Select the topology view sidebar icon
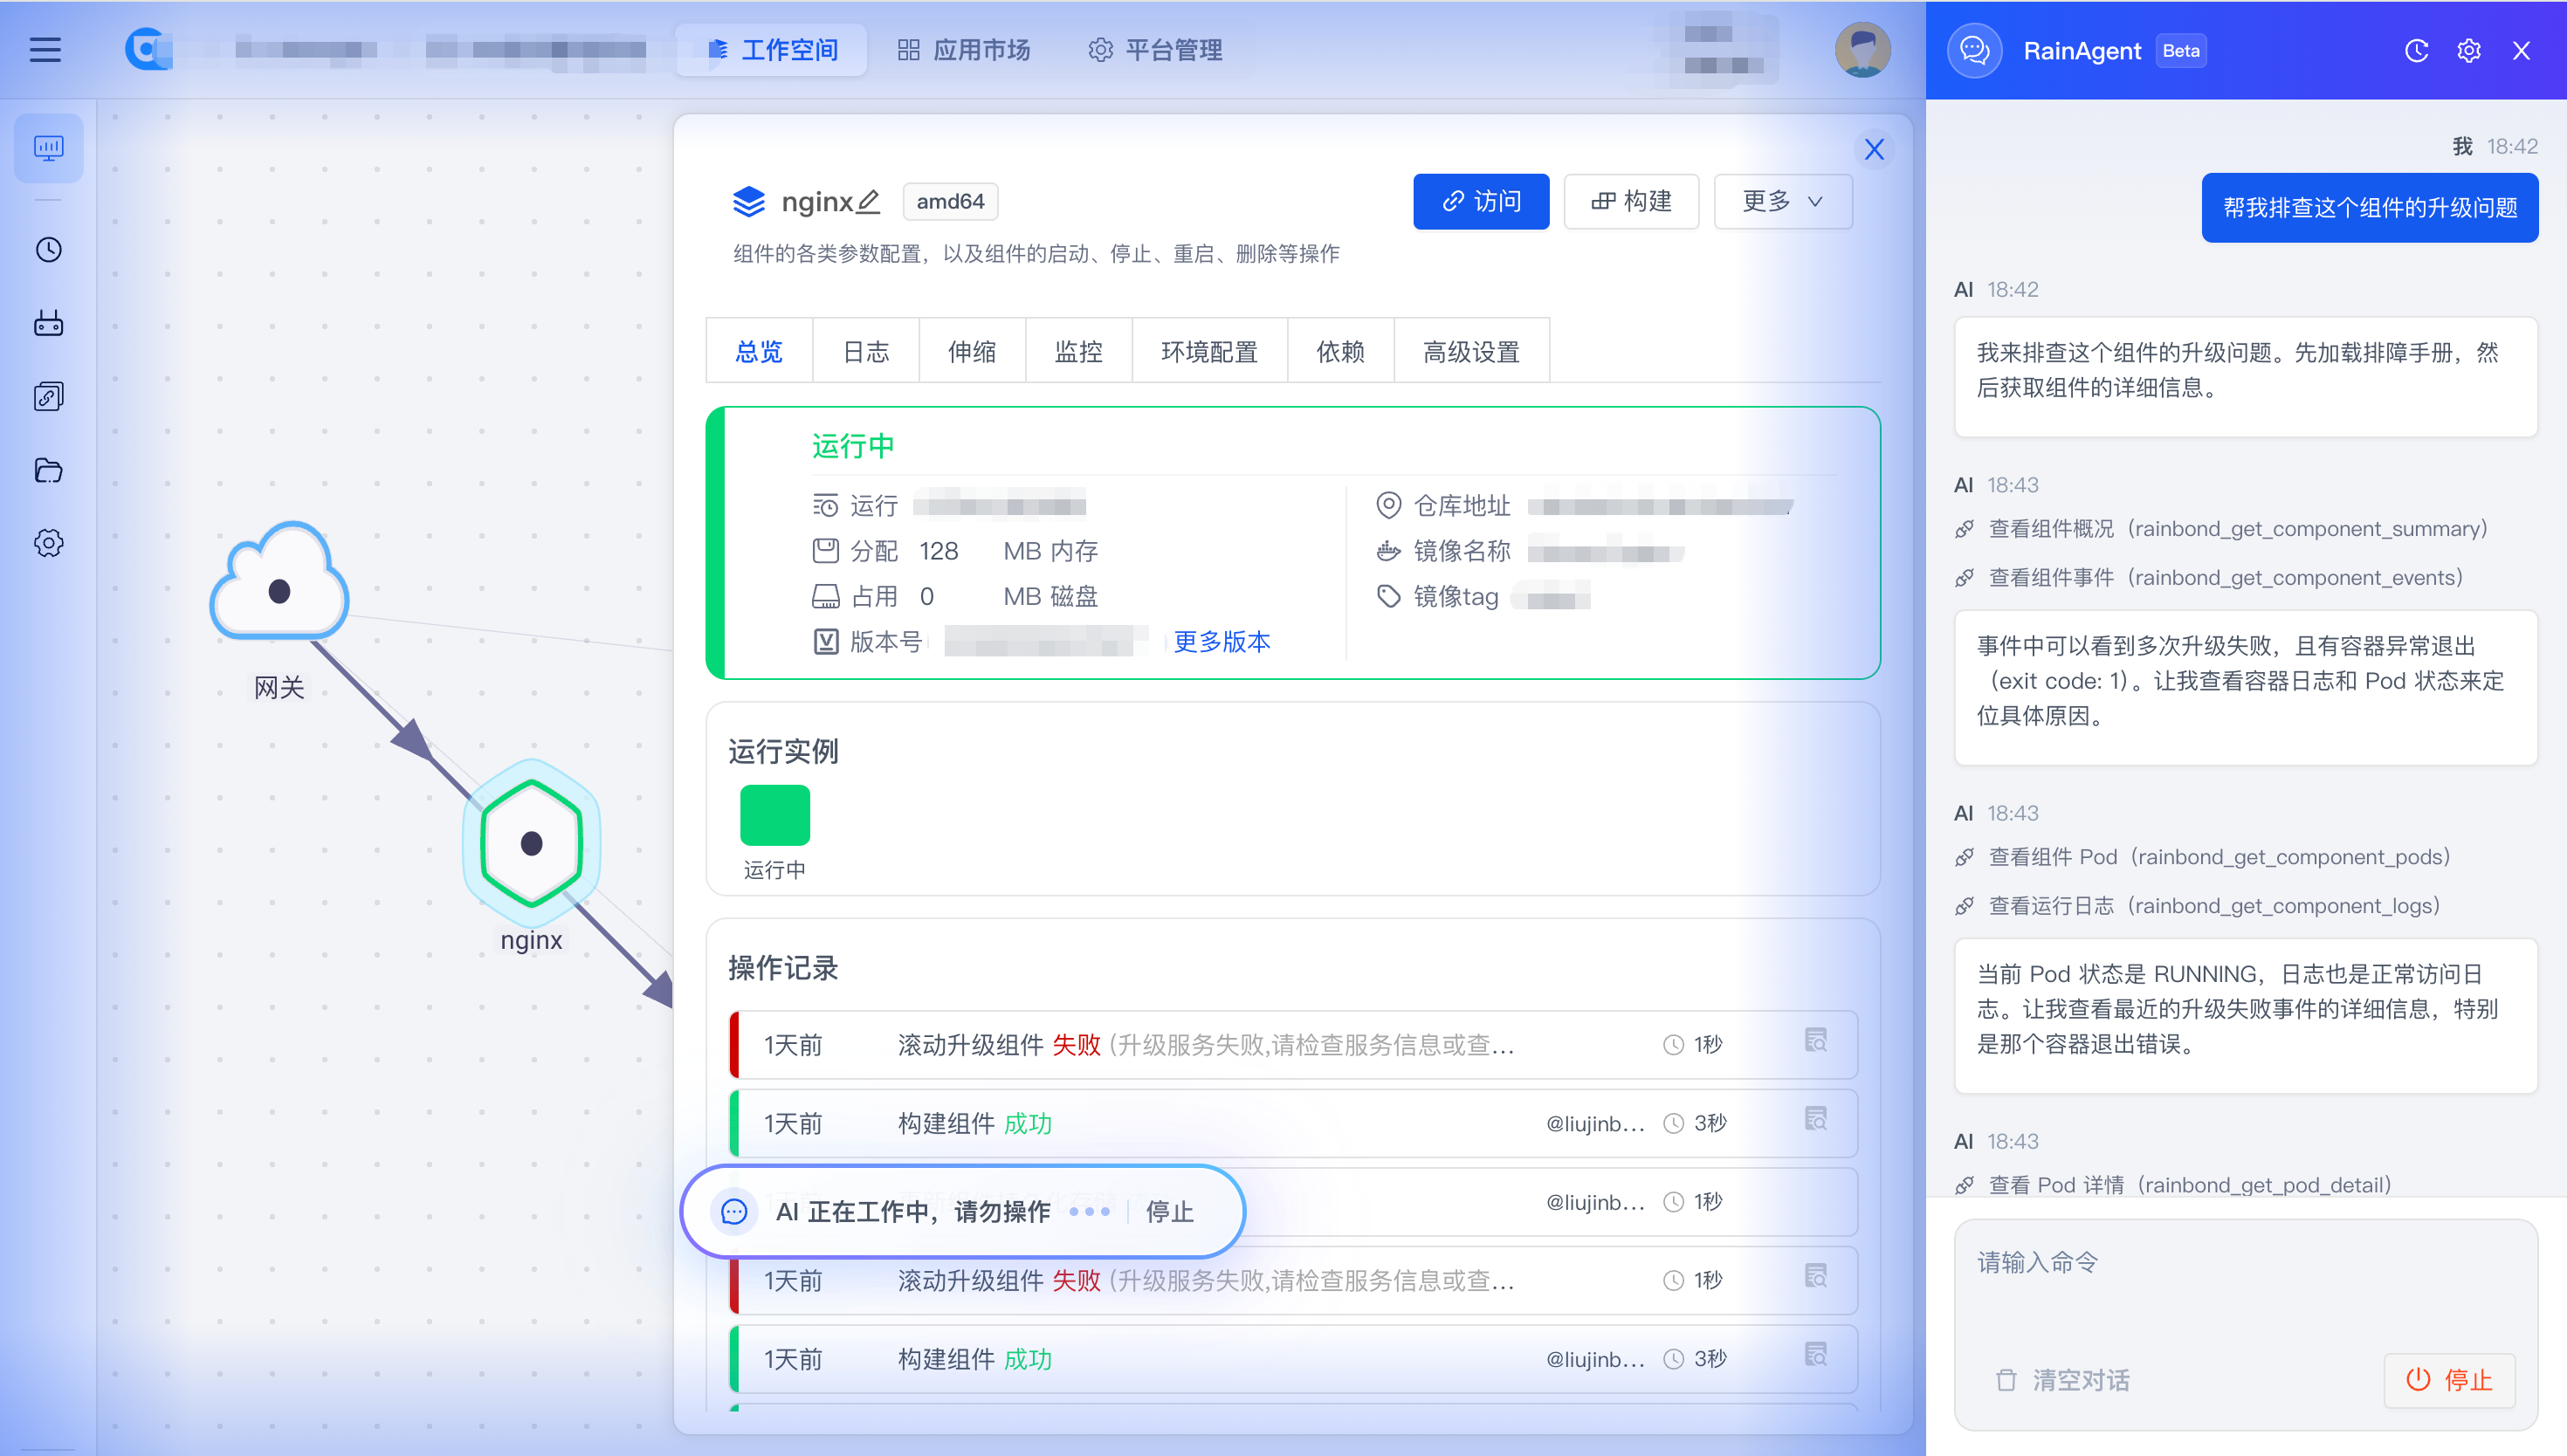Viewport: 2567px width, 1456px height. pyautogui.click(x=49, y=148)
